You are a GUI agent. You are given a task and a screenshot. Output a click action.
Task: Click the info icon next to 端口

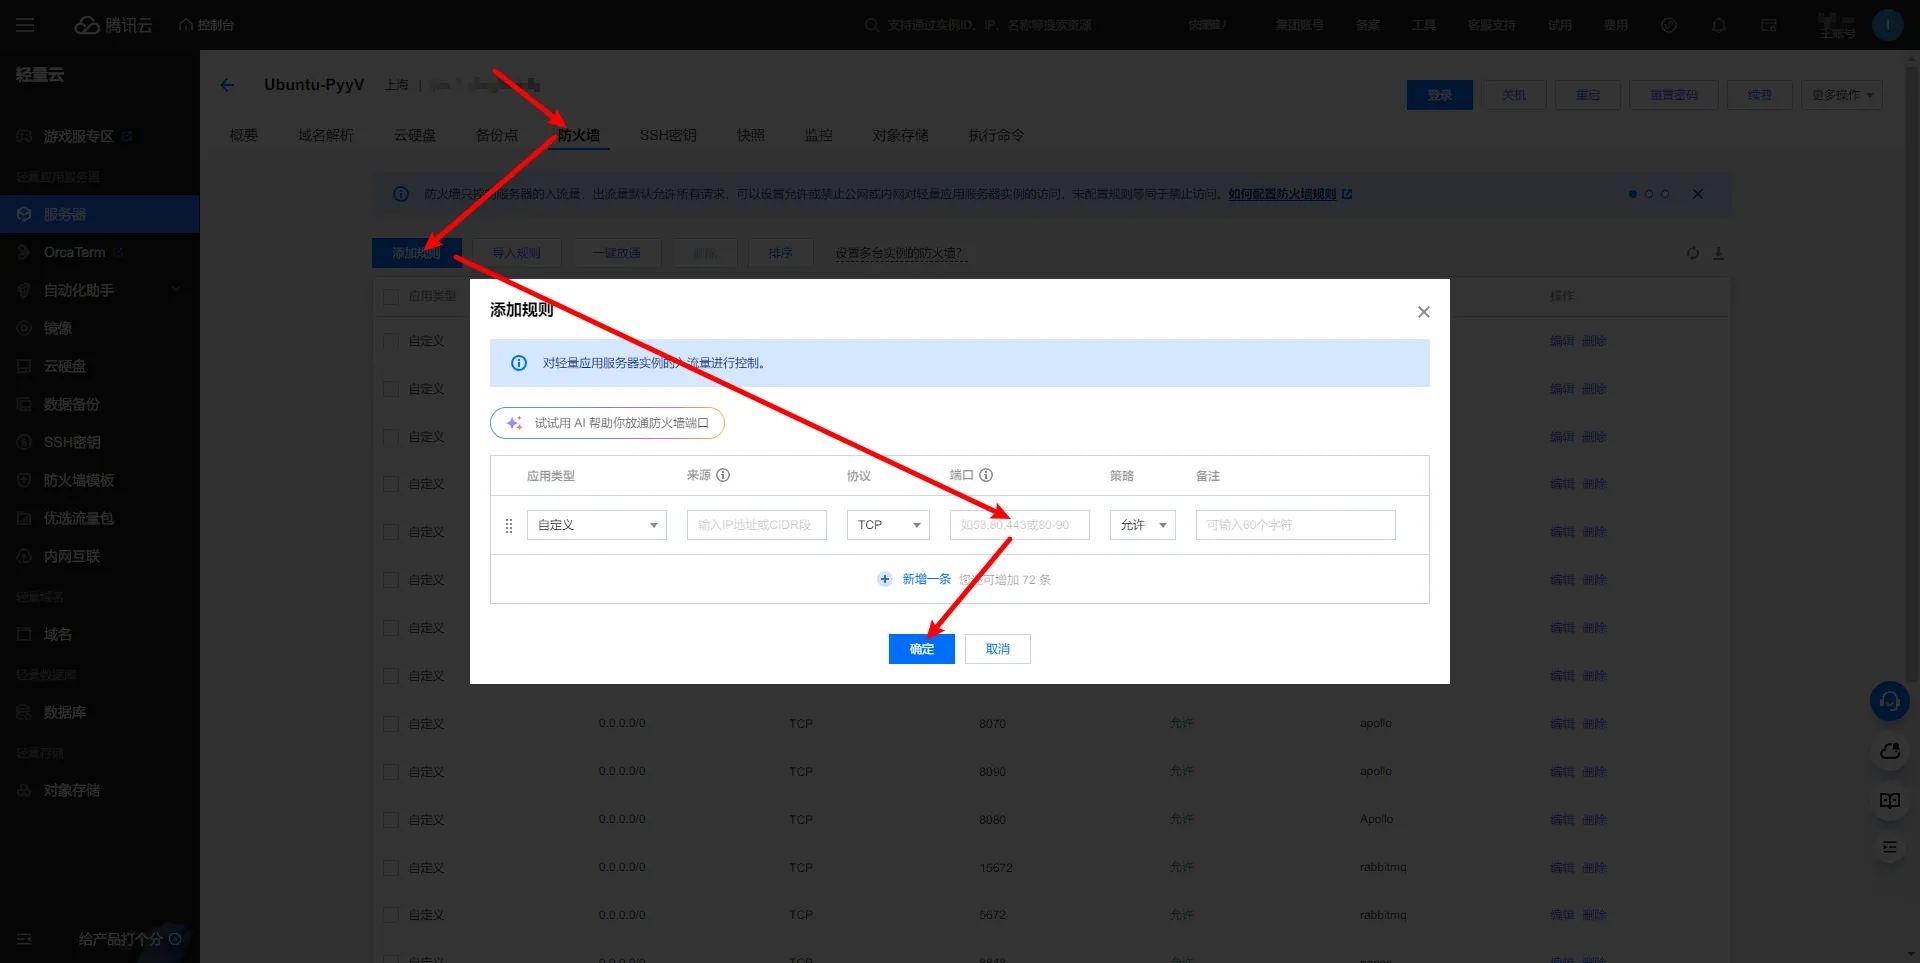click(986, 475)
